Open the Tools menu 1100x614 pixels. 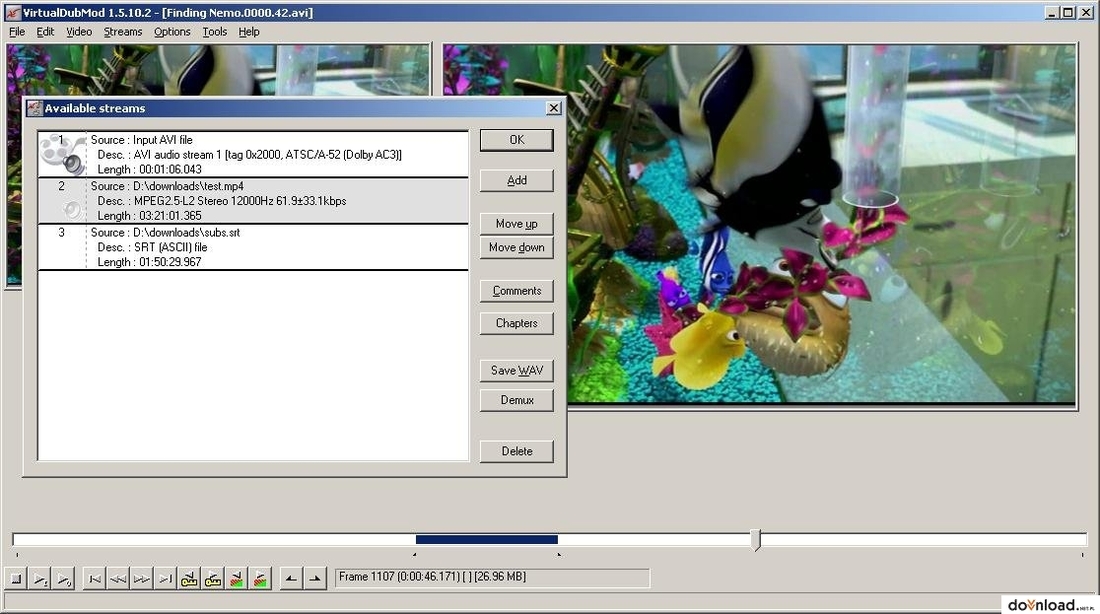point(215,32)
